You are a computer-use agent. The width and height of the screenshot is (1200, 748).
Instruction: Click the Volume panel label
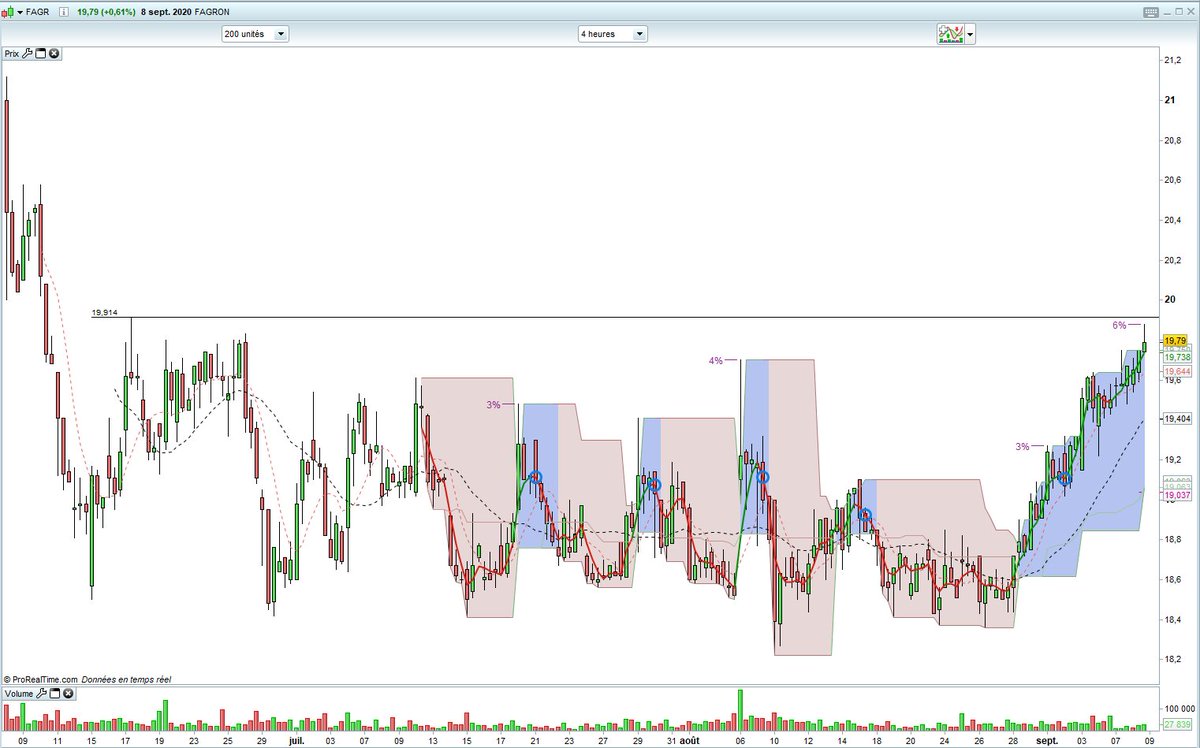[19, 693]
